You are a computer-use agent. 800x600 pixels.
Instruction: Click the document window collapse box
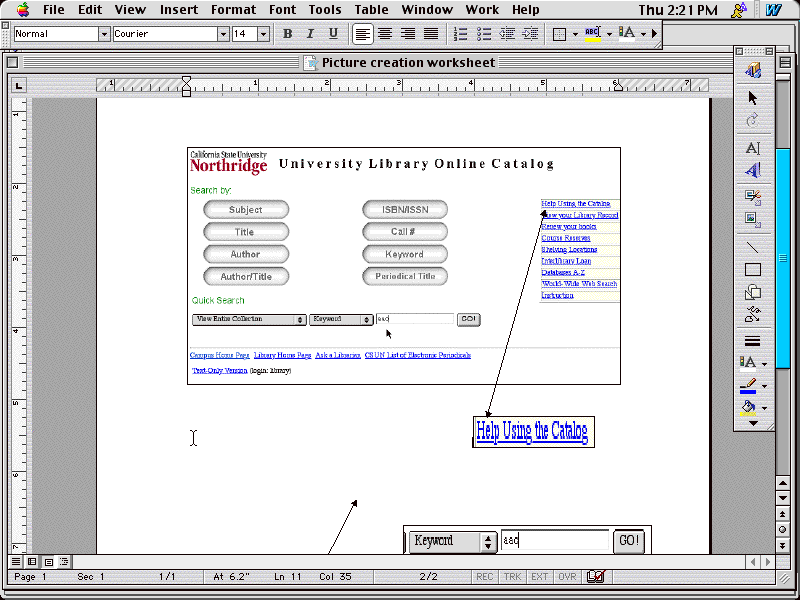point(785,62)
